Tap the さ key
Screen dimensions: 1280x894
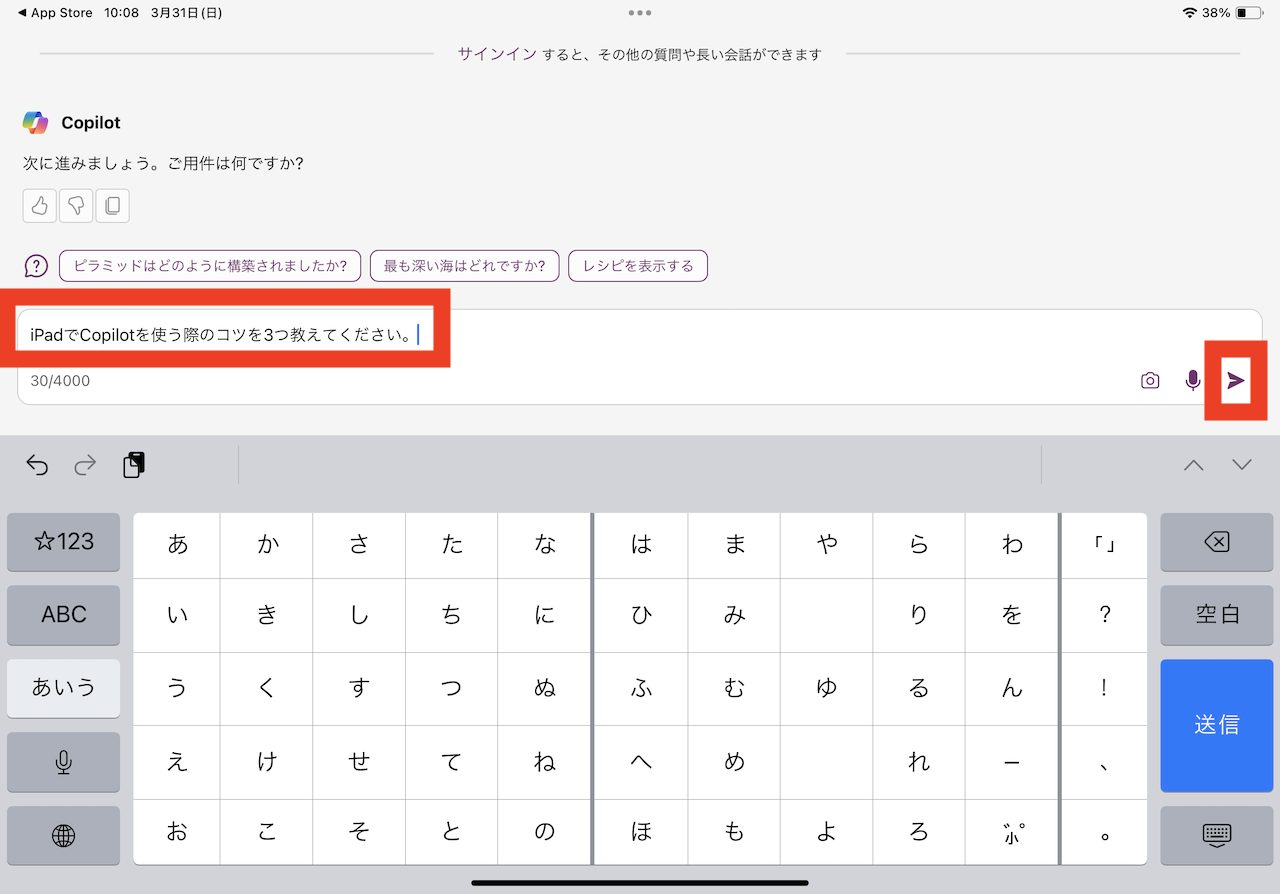click(x=359, y=545)
